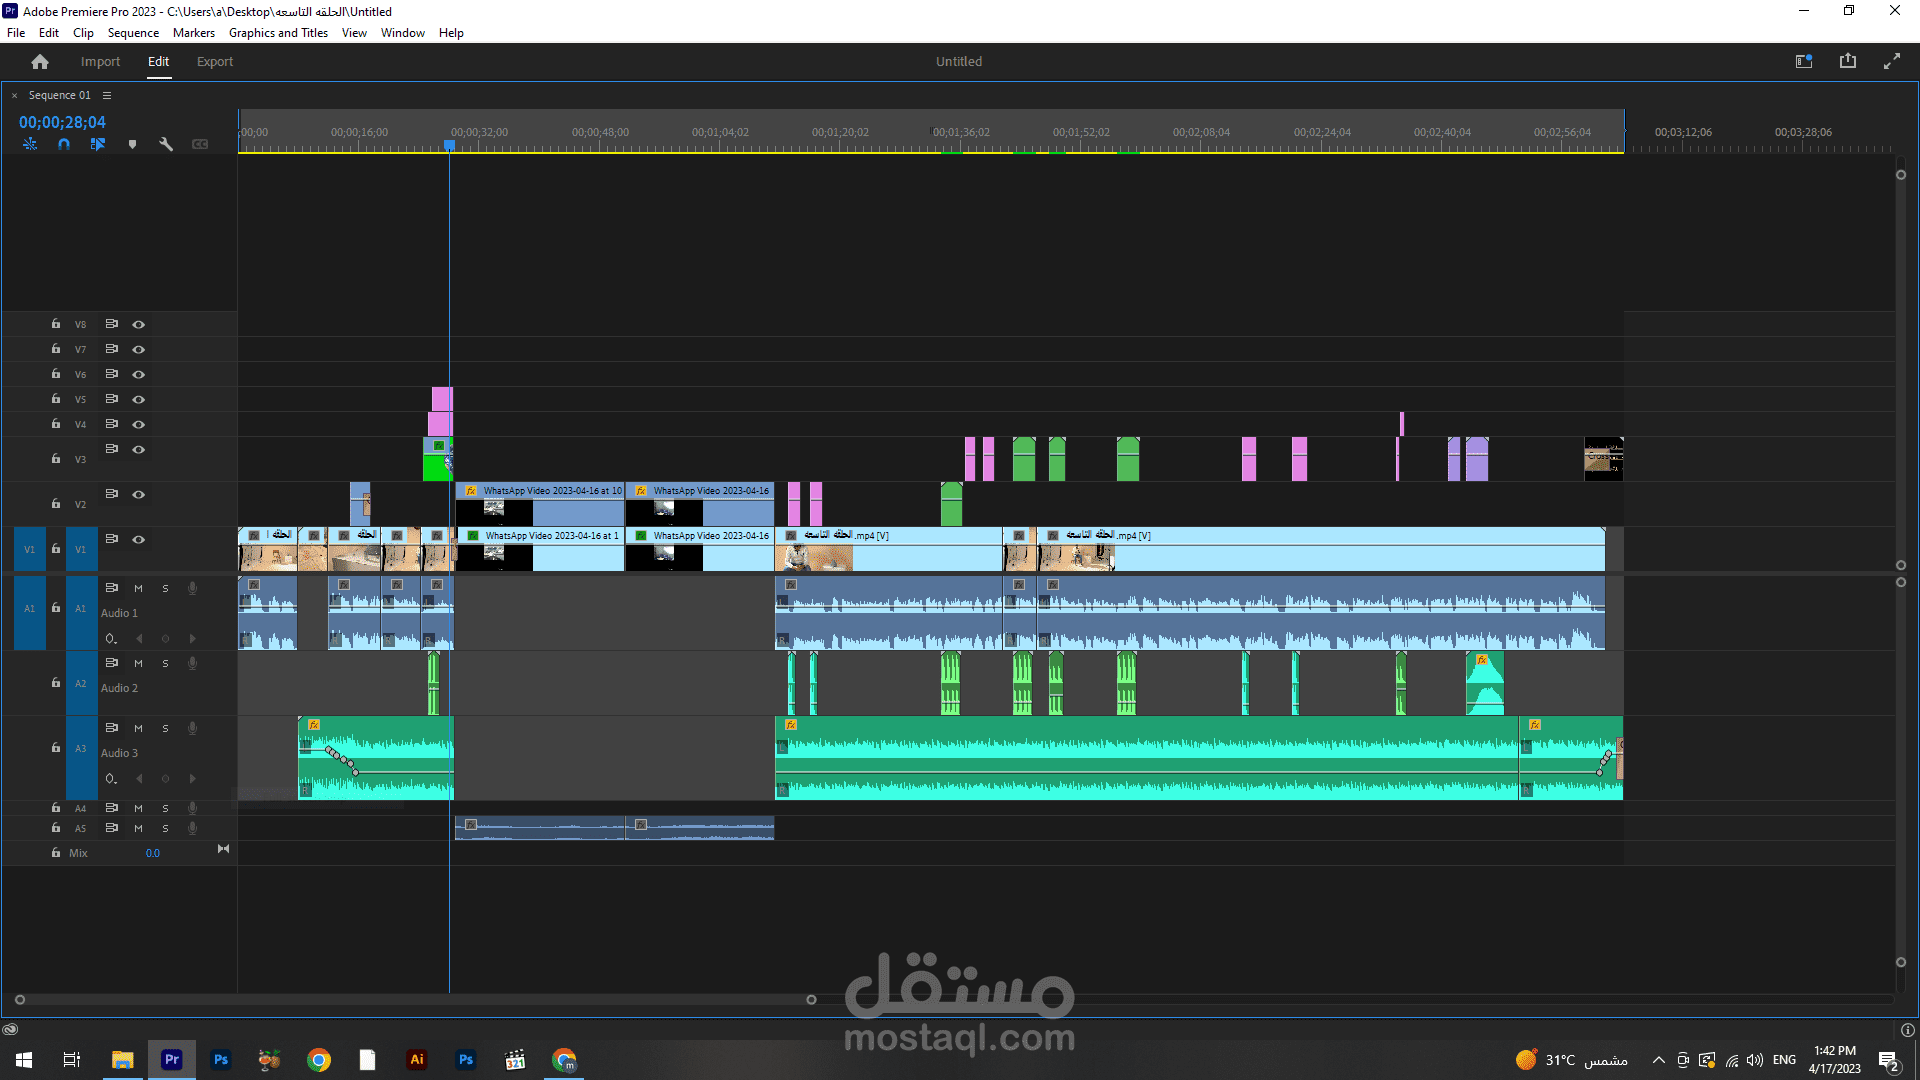The height and width of the screenshot is (1080, 1920).
Task: Click the playhead timecode 00;00;28;04
Action: [x=62, y=122]
